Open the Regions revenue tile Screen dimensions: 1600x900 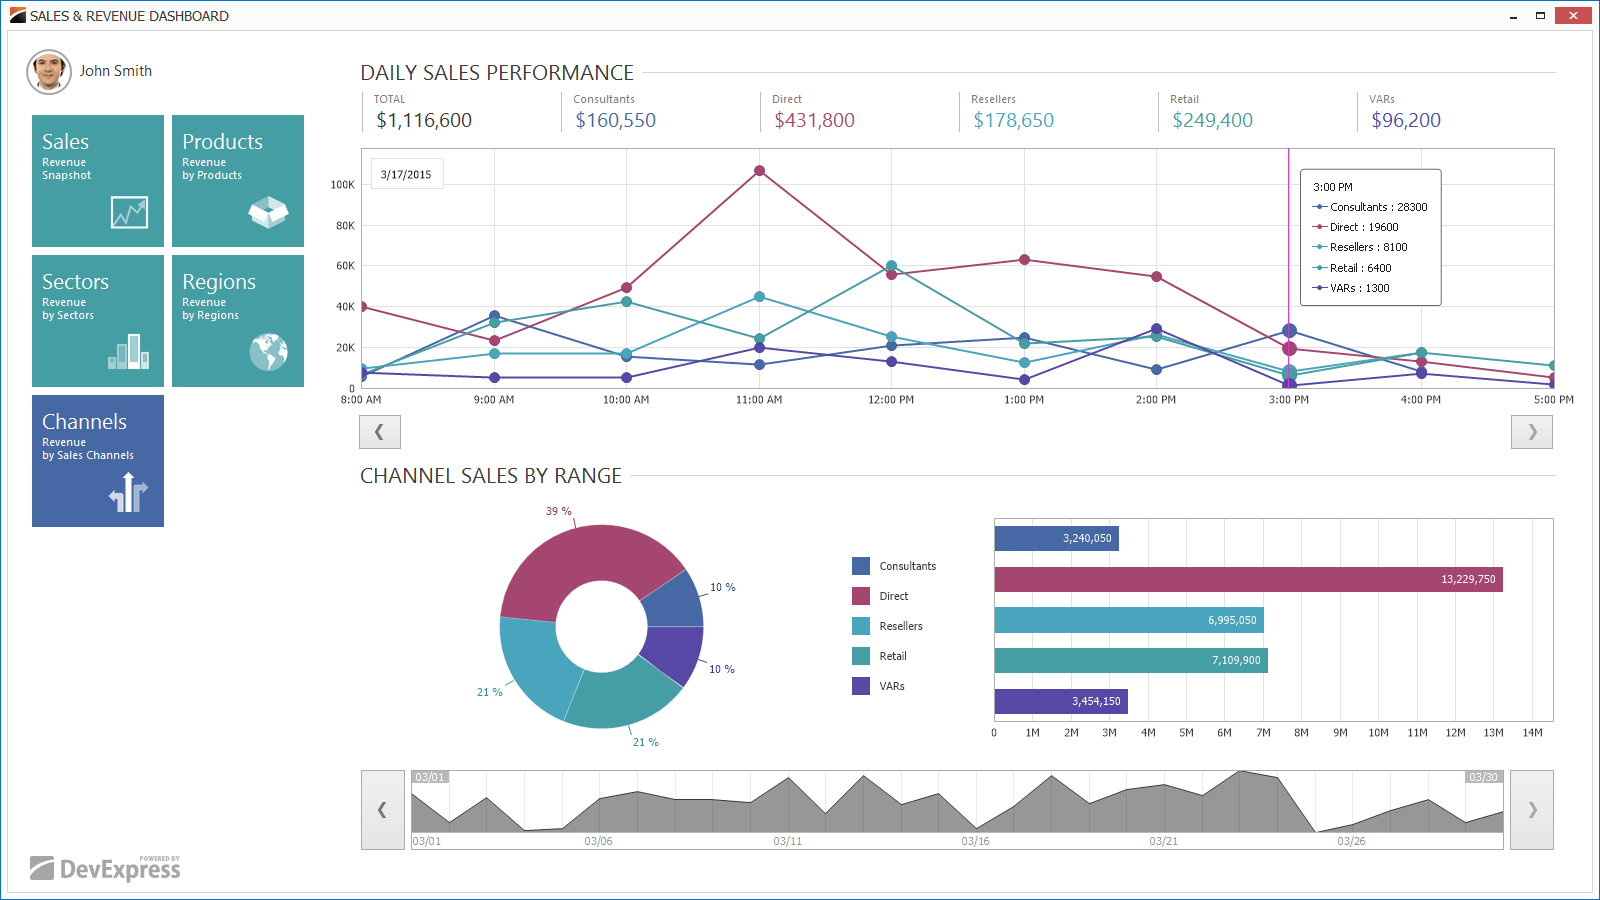click(238, 321)
